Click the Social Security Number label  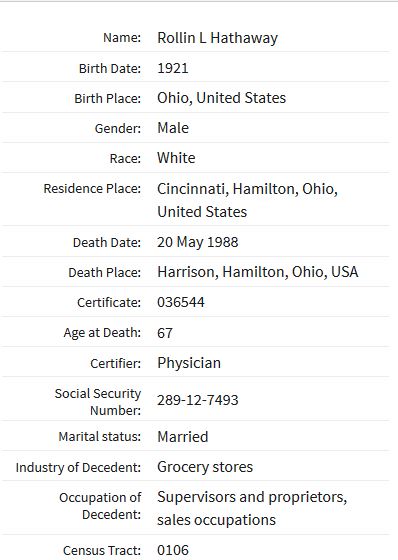coord(98,402)
